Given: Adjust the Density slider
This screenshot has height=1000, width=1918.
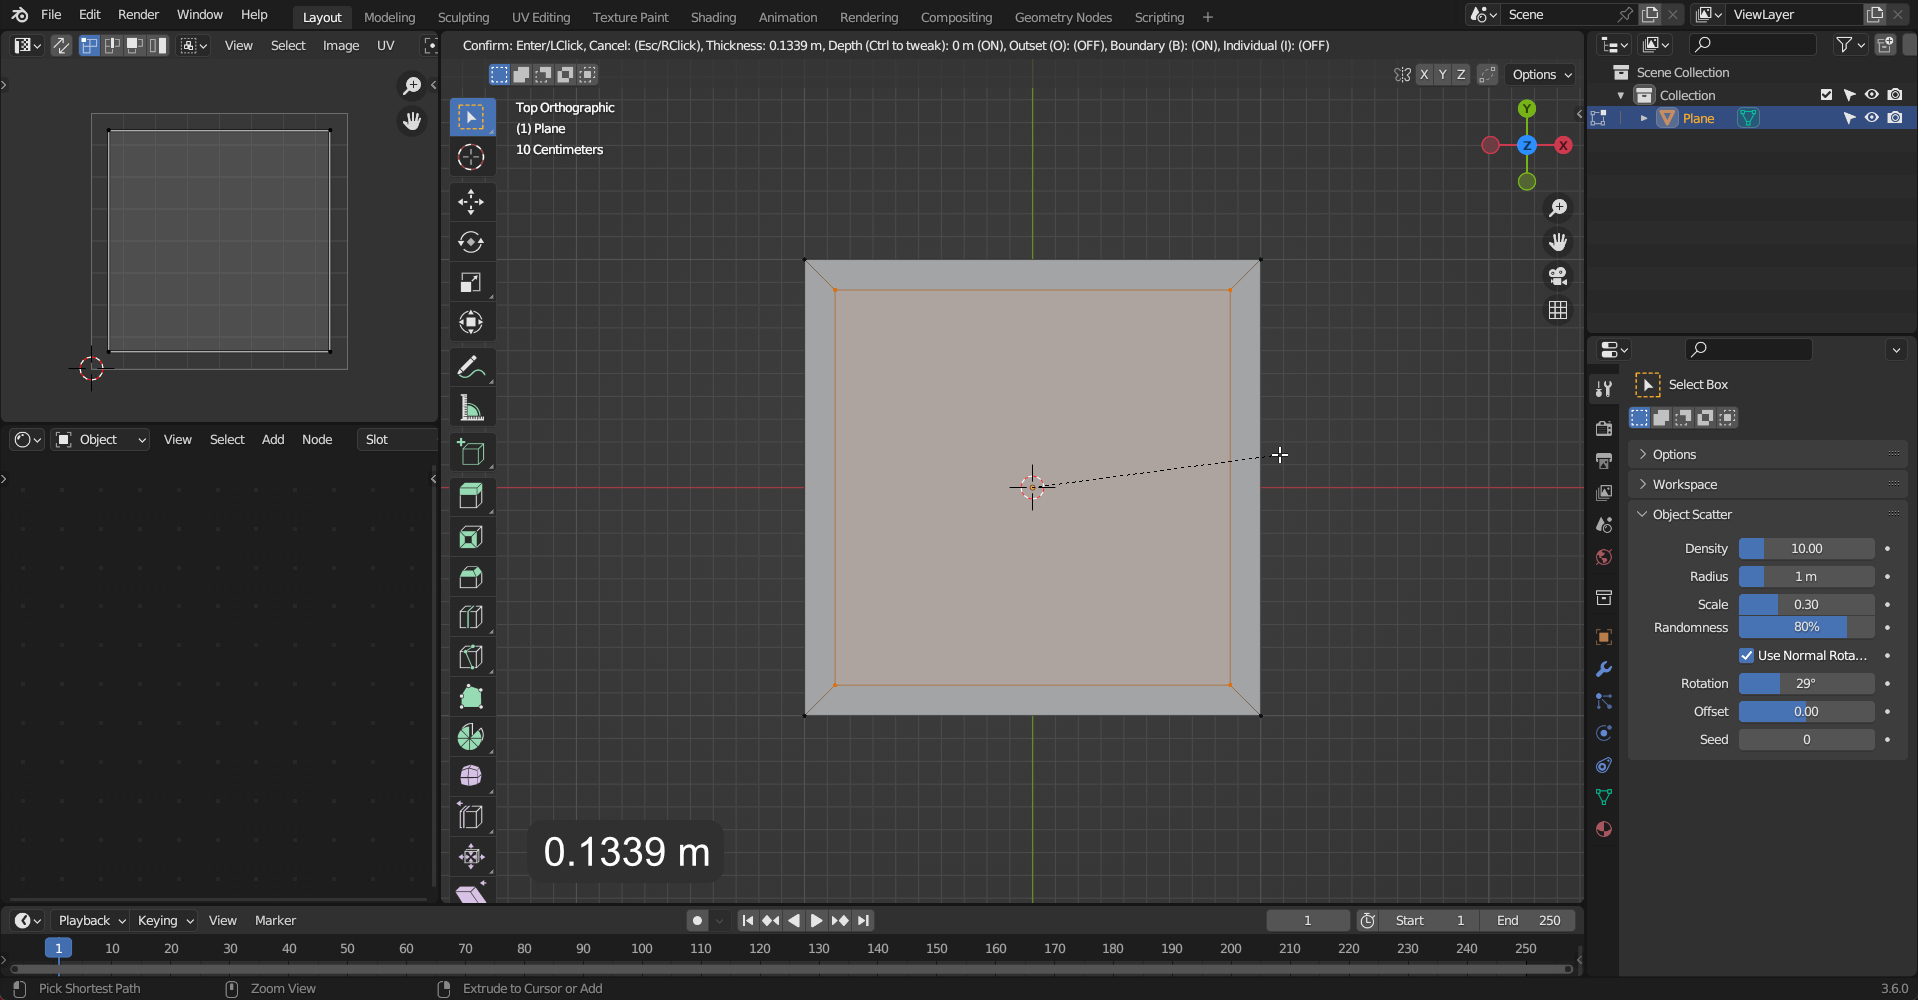Looking at the screenshot, I should click(x=1806, y=548).
